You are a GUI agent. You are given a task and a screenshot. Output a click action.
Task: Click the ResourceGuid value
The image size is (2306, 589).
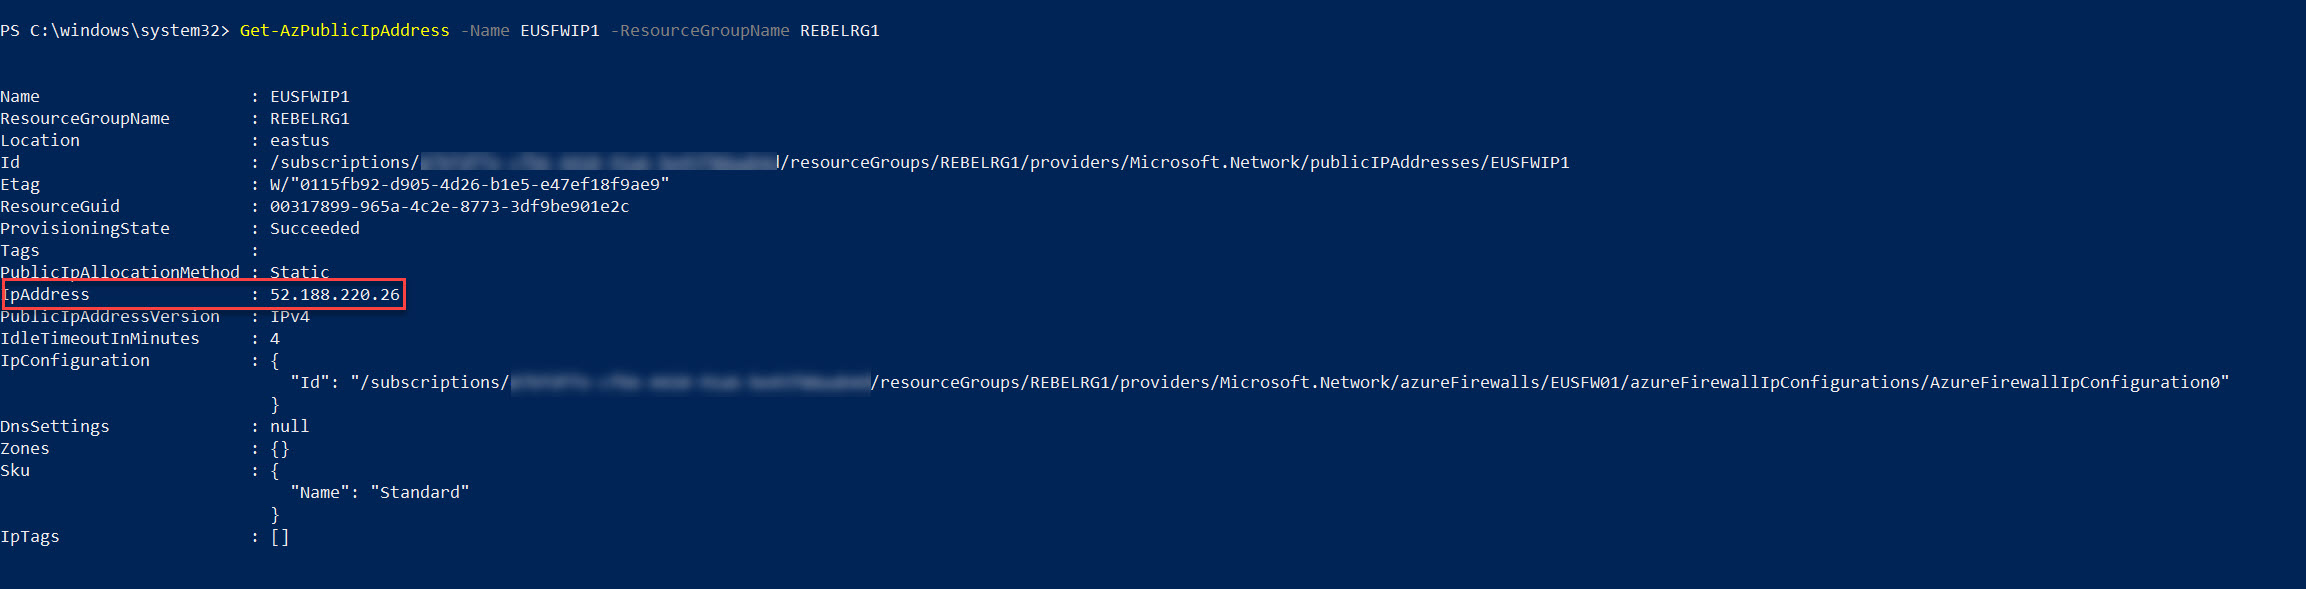[449, 207]
